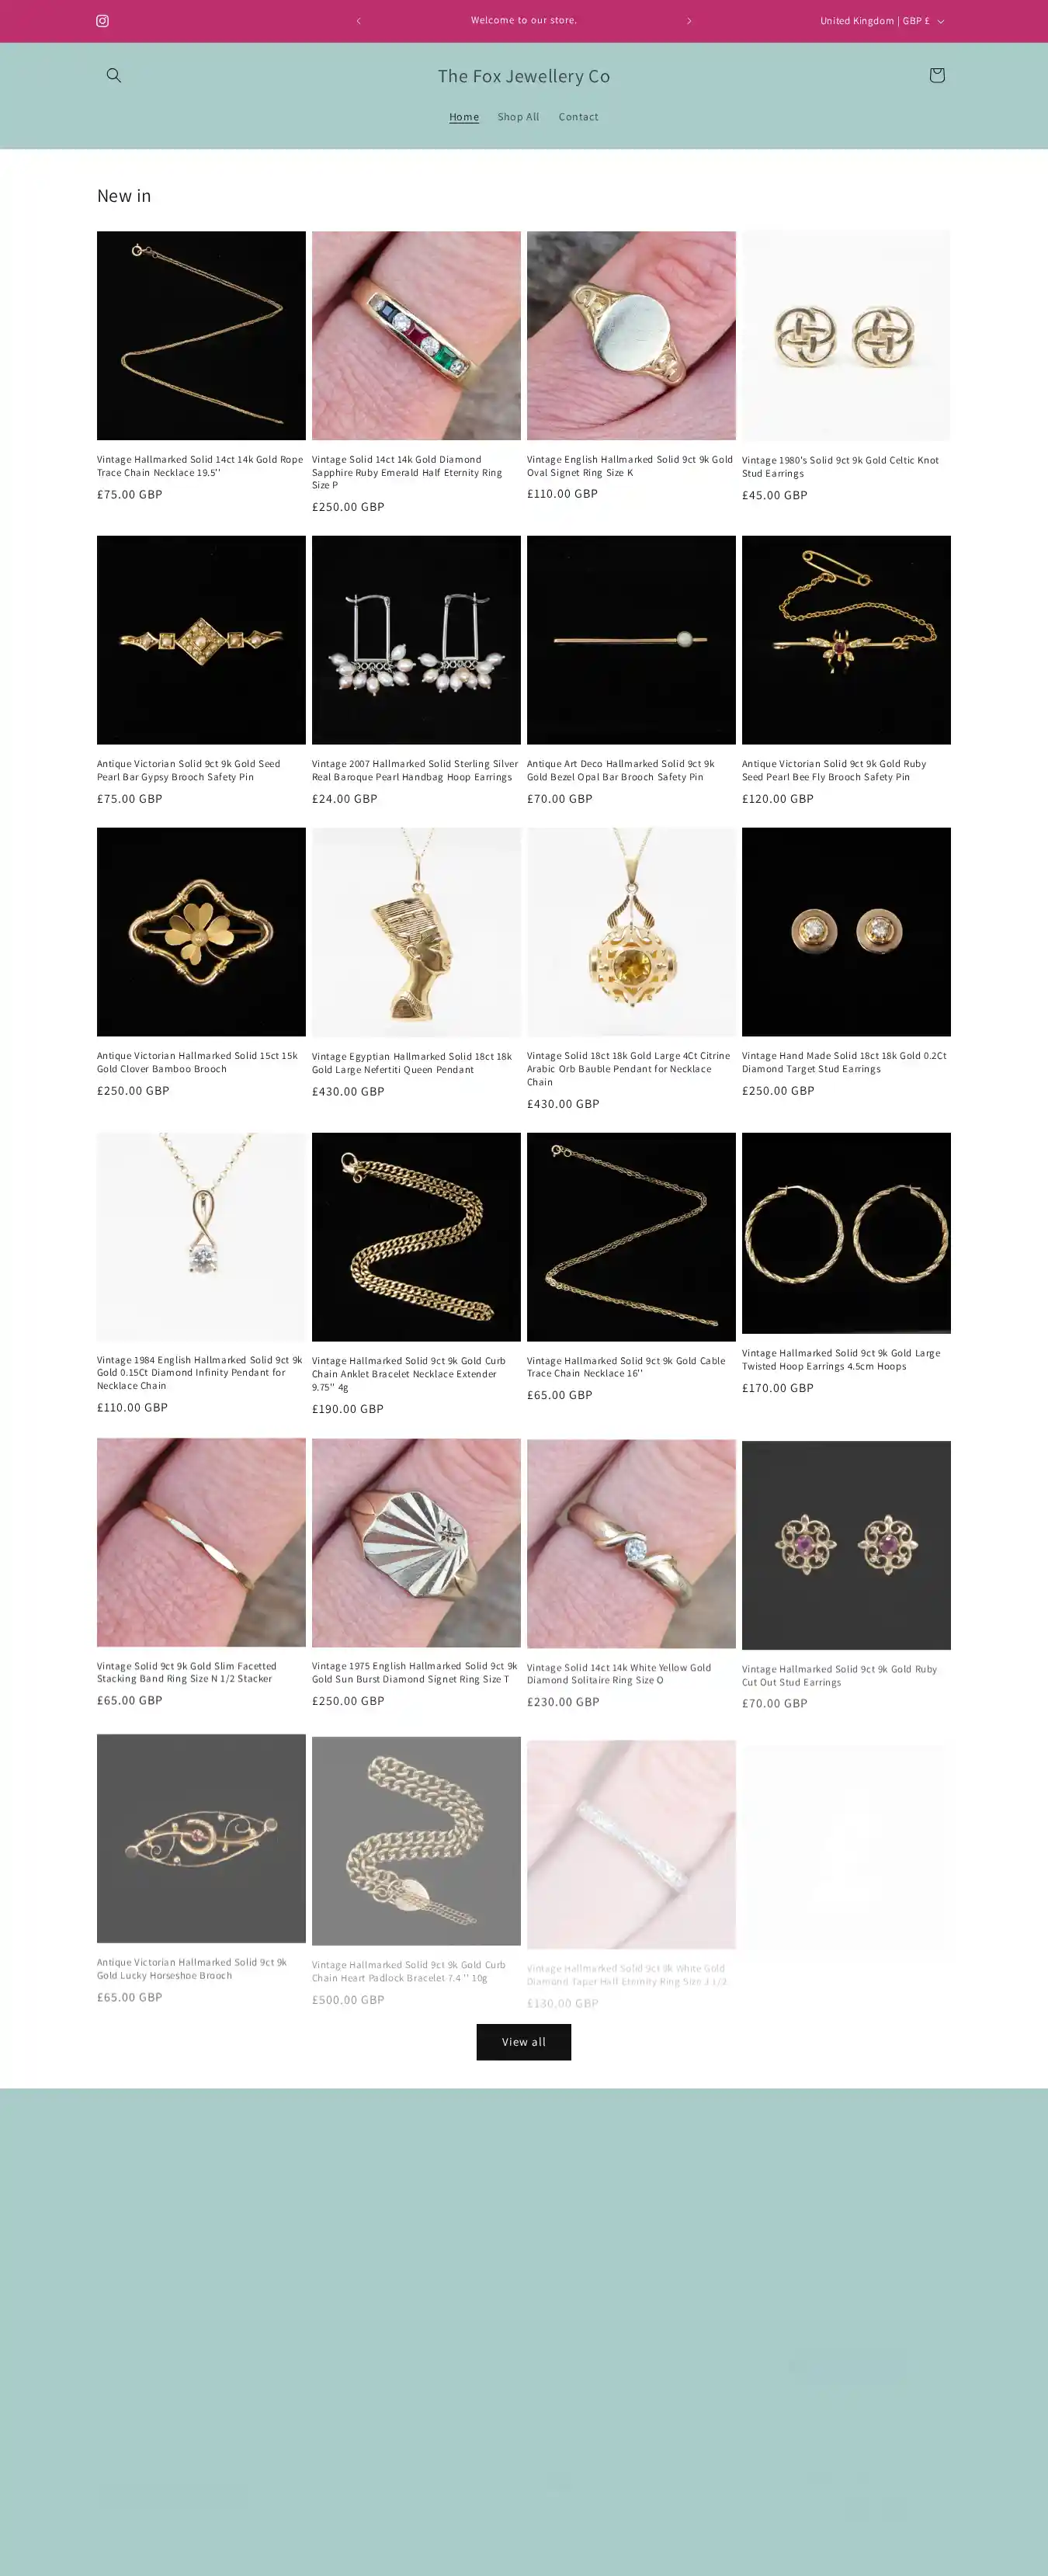Click the View all button

[524, 2042]
